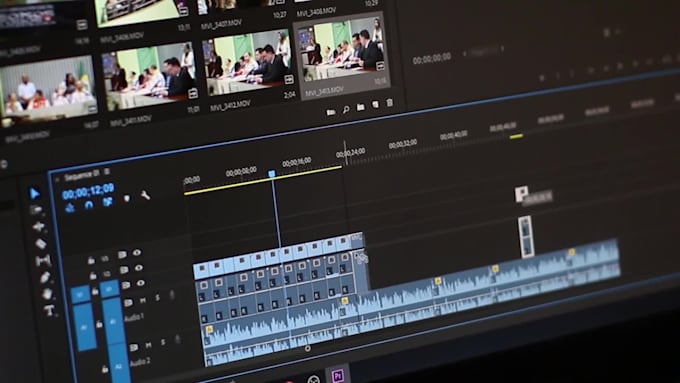Select the Razor tool
The image size is (680, 383).
click(41, 243)
